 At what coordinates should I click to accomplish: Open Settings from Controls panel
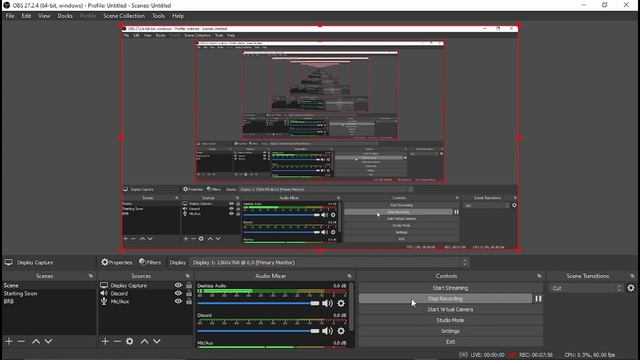click(x=451, y=331)
